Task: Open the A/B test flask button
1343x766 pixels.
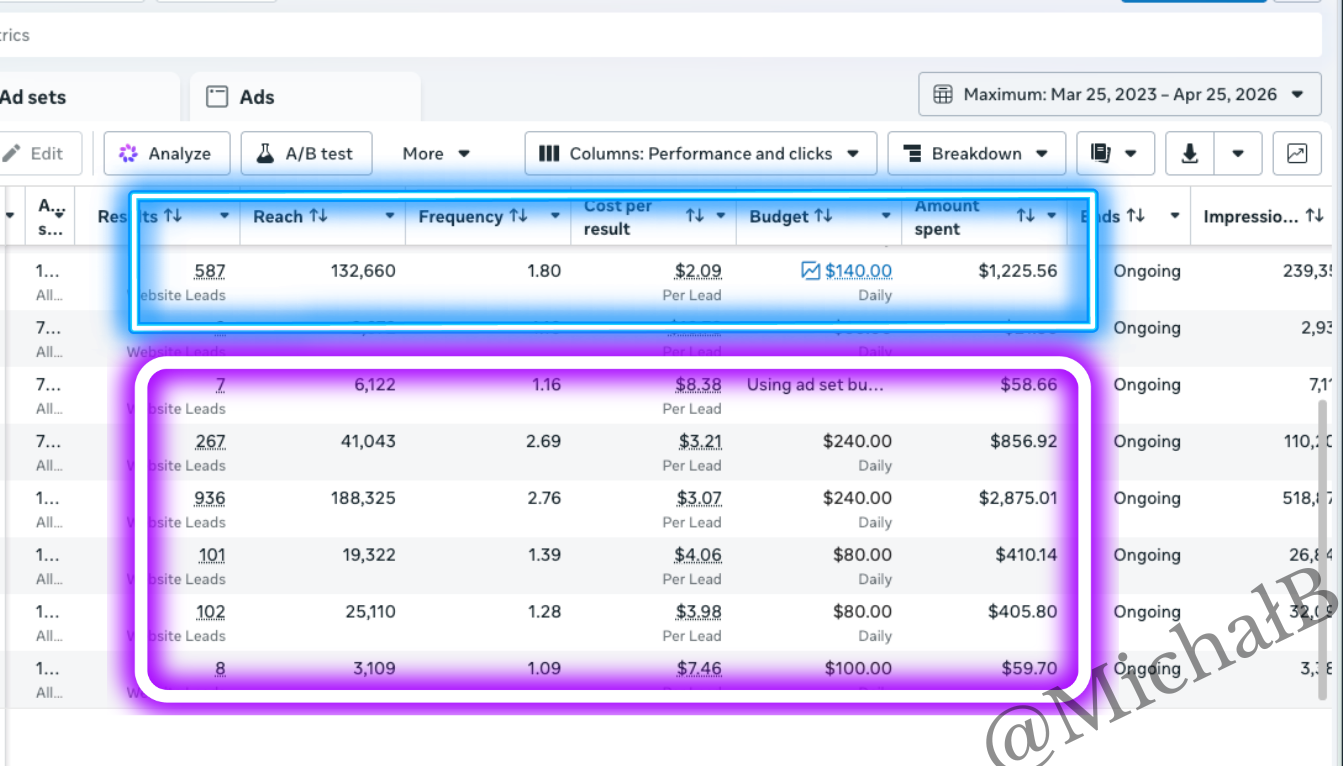Action: point(306,154)
